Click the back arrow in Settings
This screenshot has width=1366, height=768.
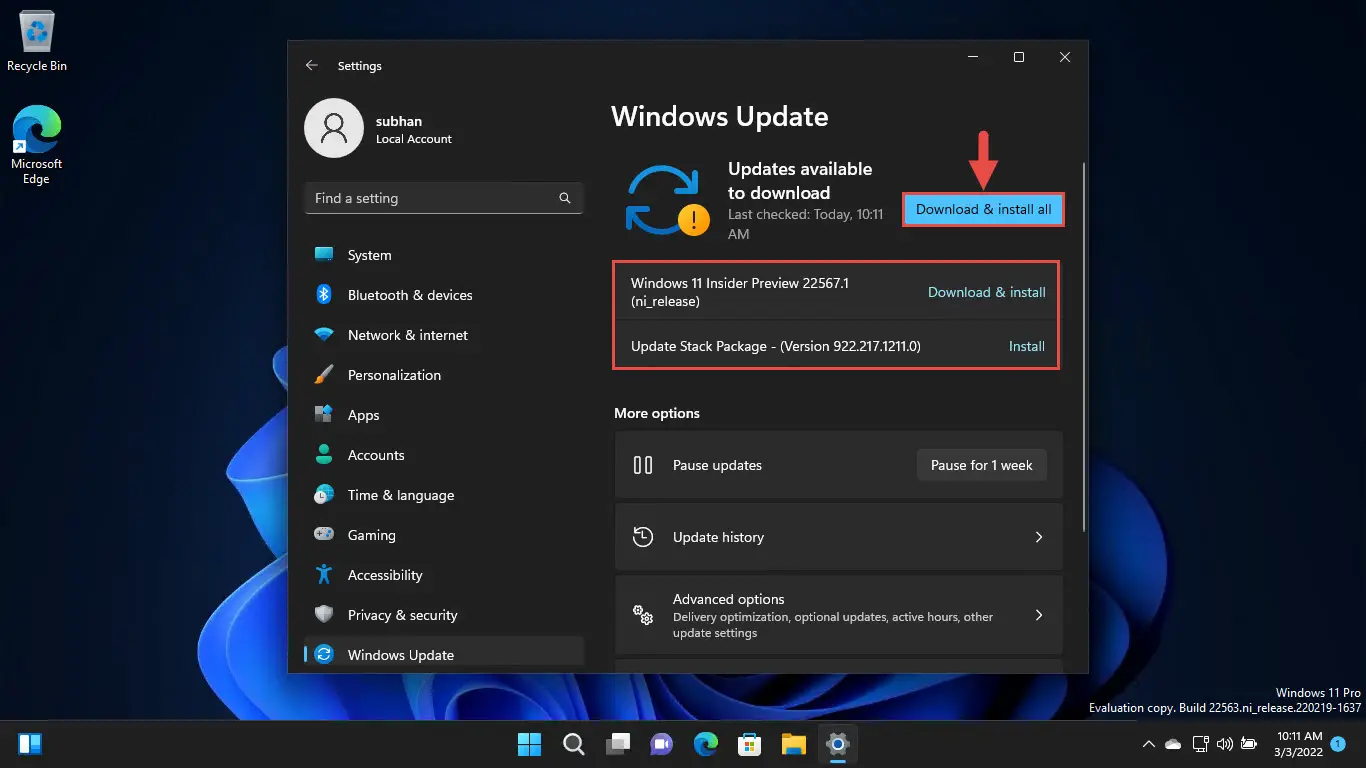click(312, 65)
